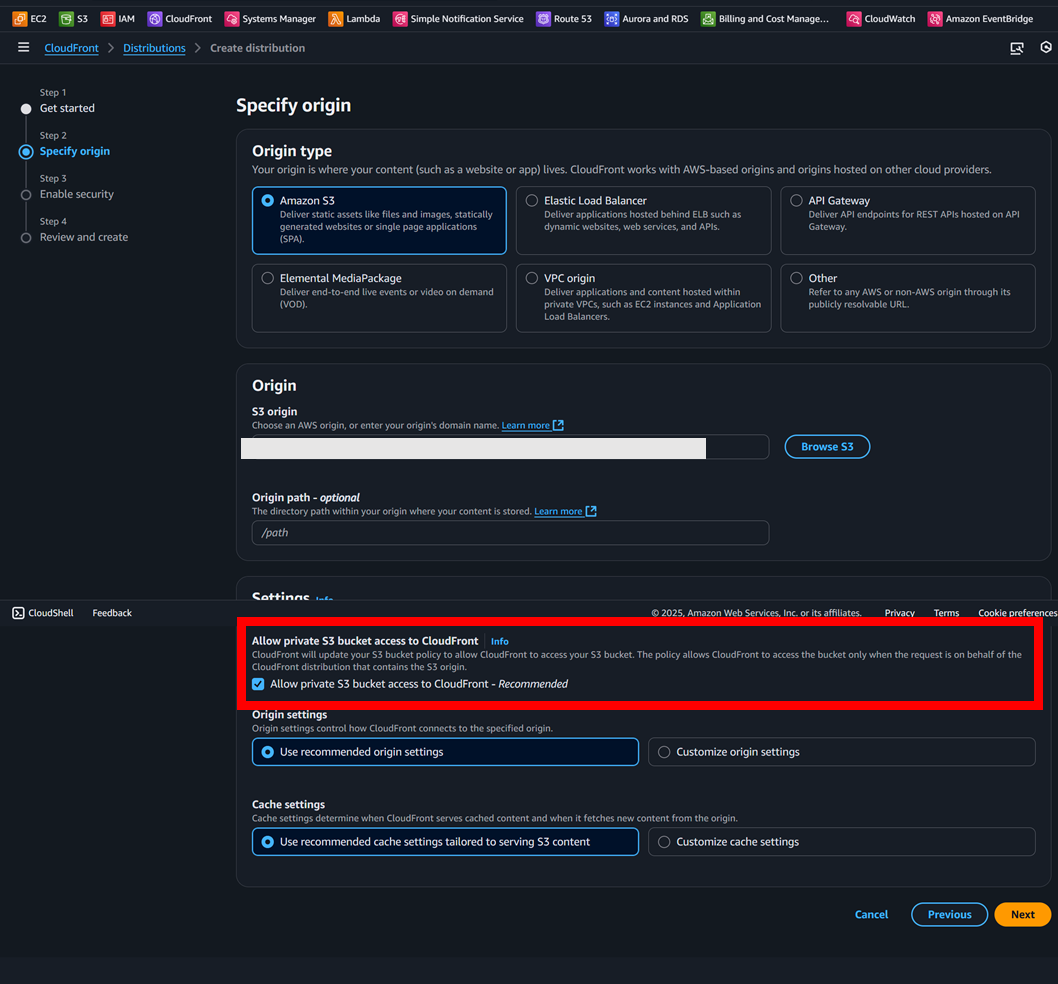This screenshot has height=984, width=1058.
Task: Open Cookie preferences in footer
Action: (1018, 613)
